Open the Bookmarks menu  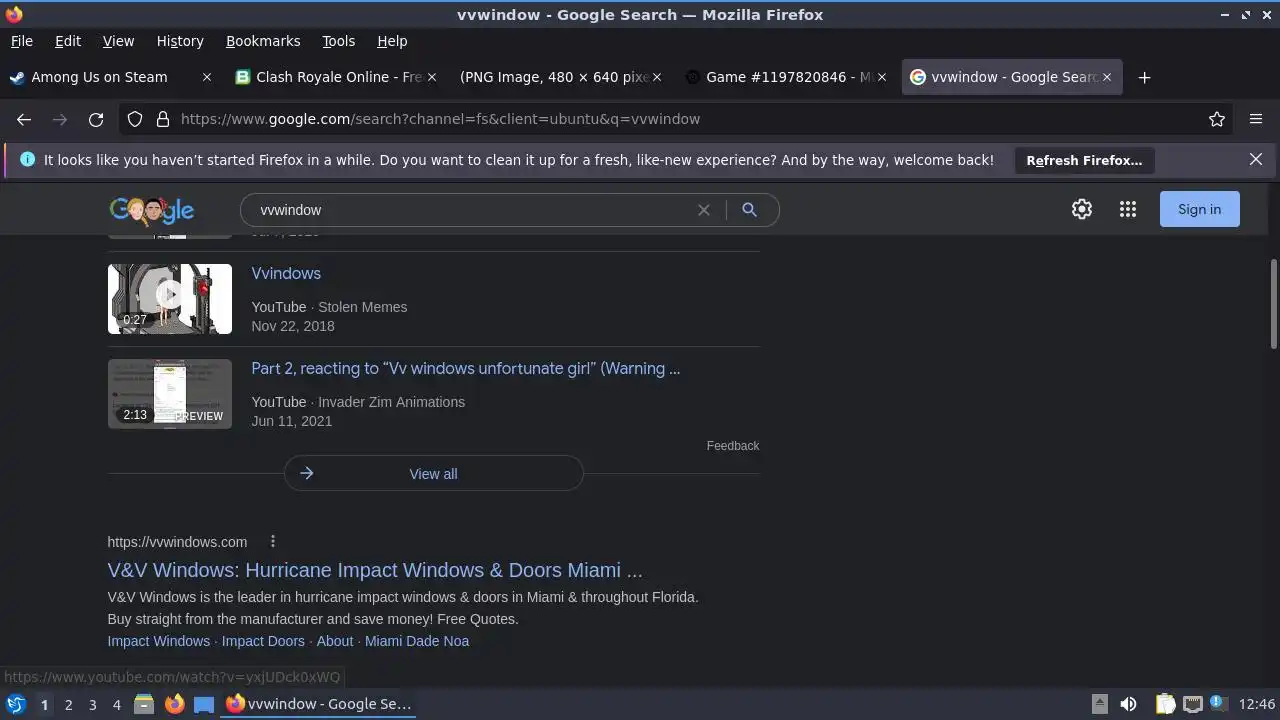tap(263, 41)
